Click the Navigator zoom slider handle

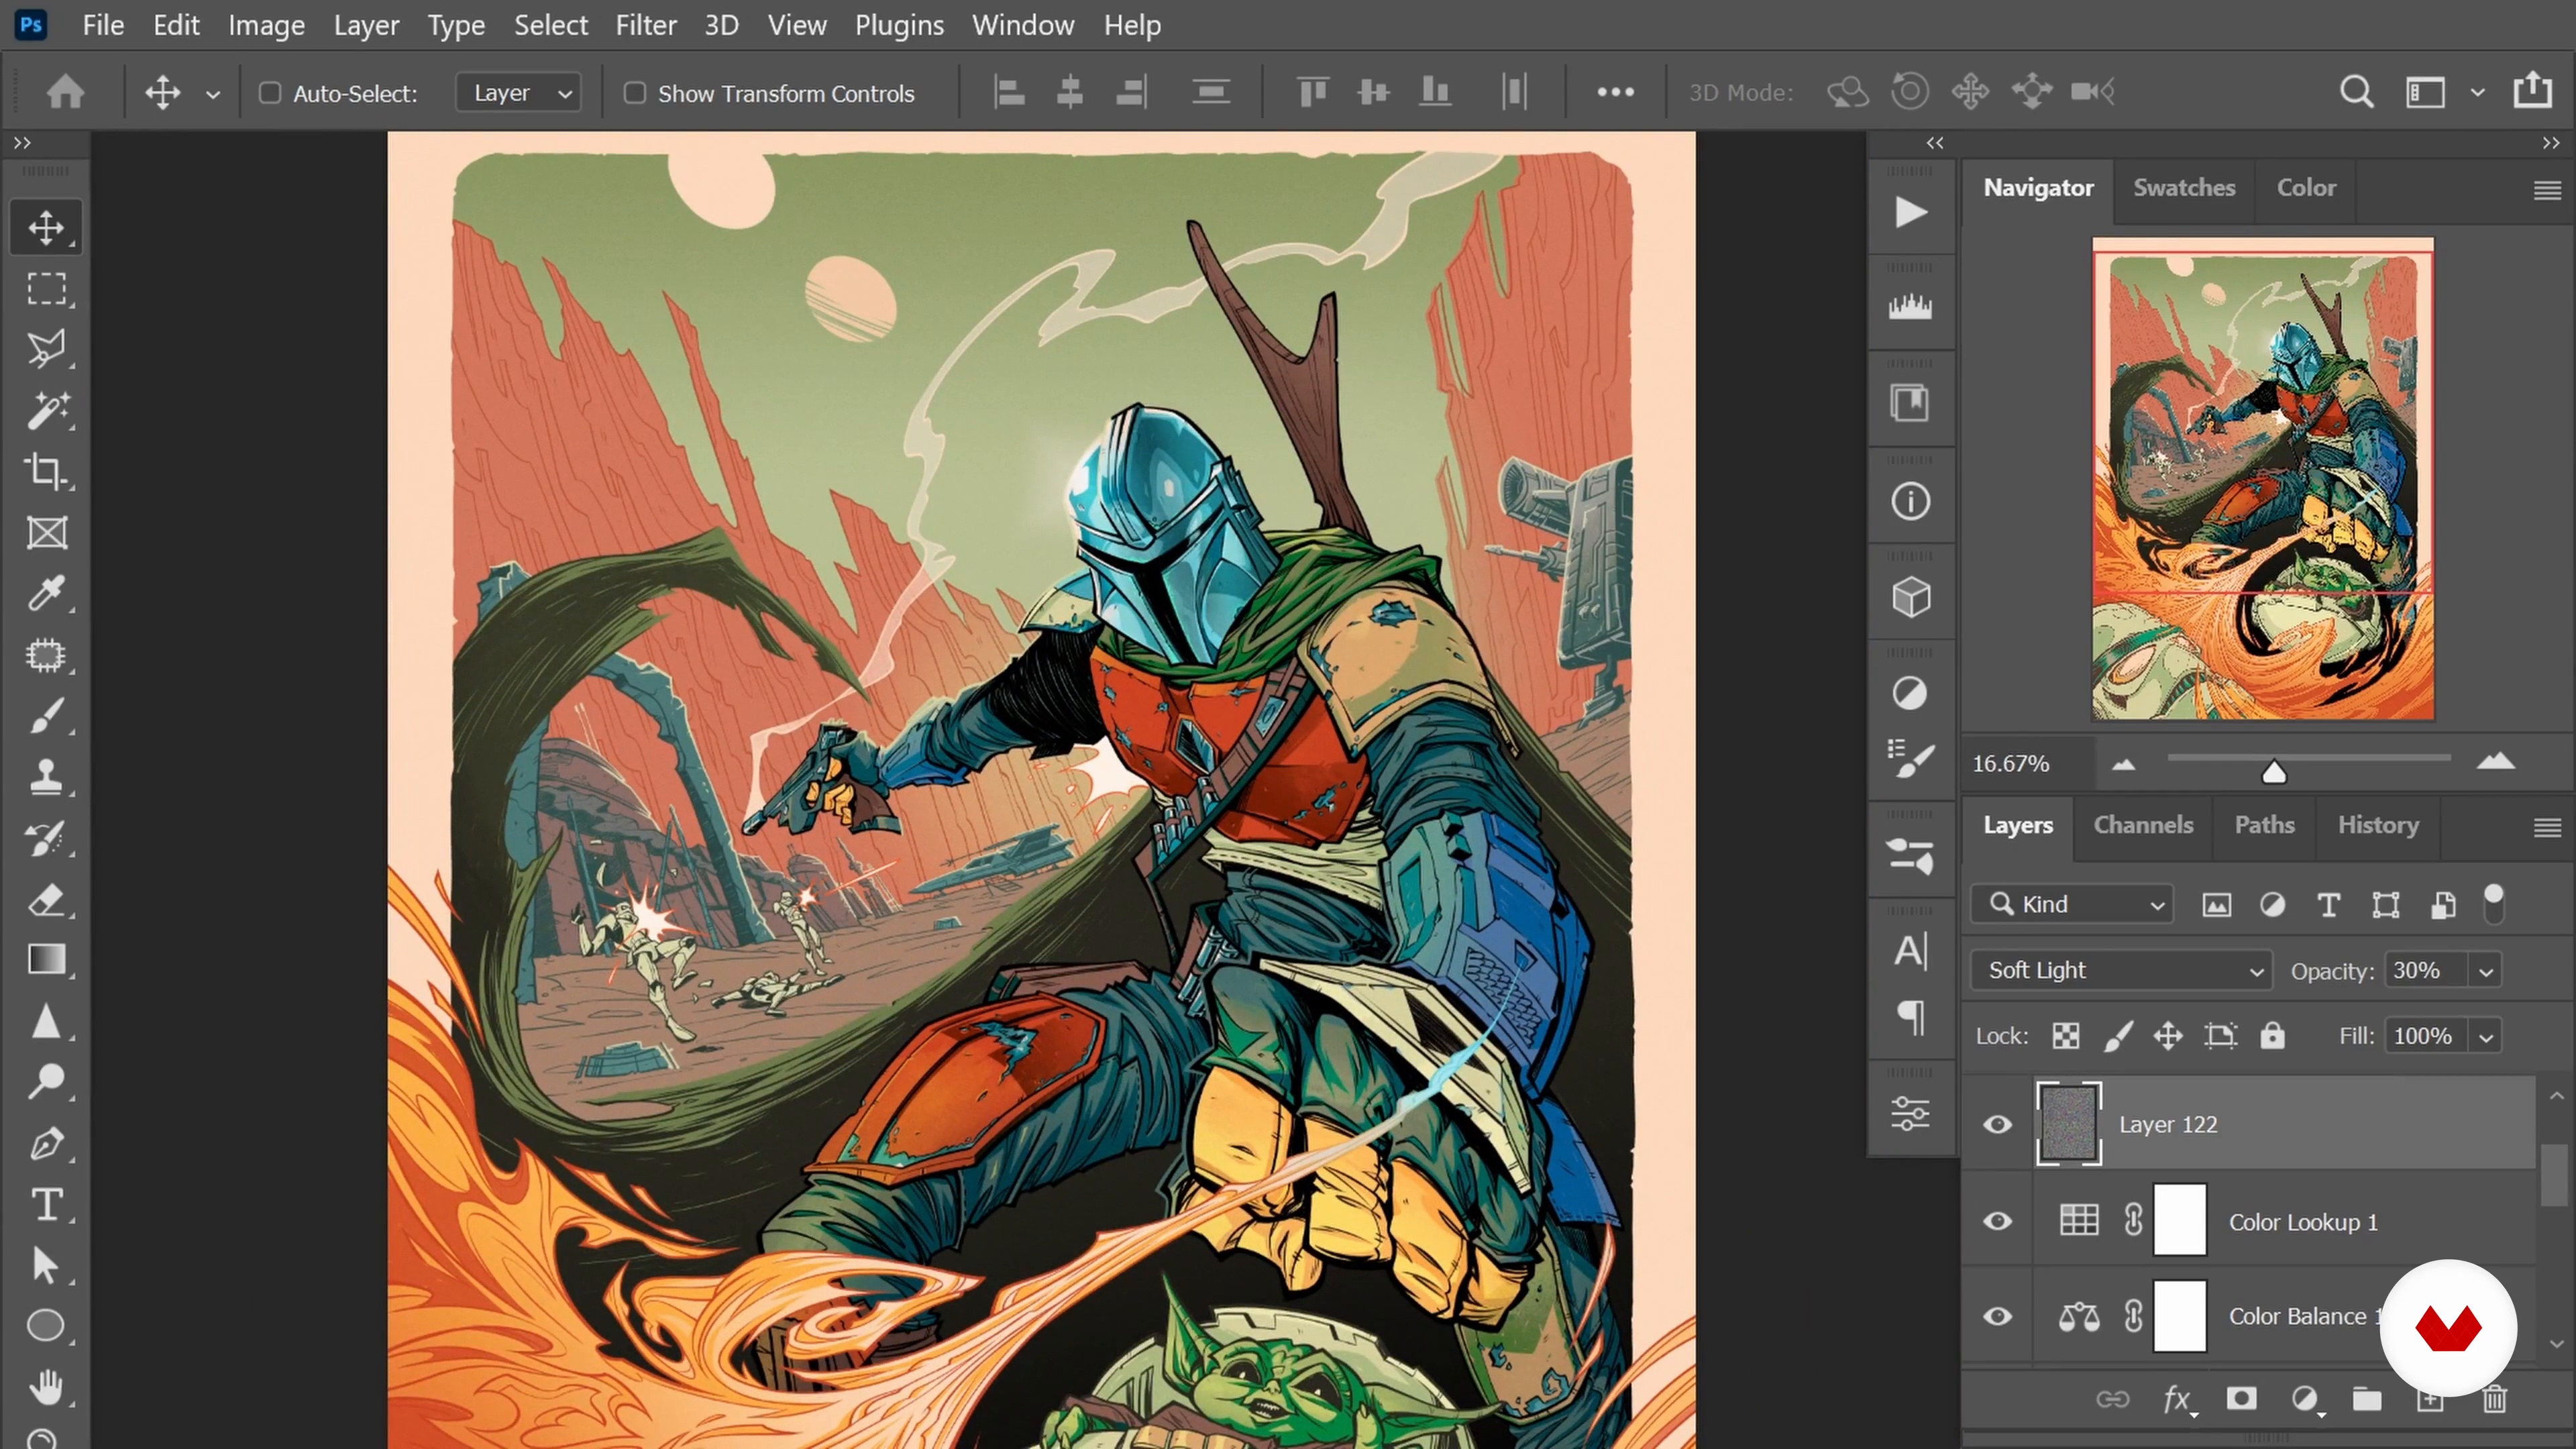pyautogui.click(x=2274, y=772)
